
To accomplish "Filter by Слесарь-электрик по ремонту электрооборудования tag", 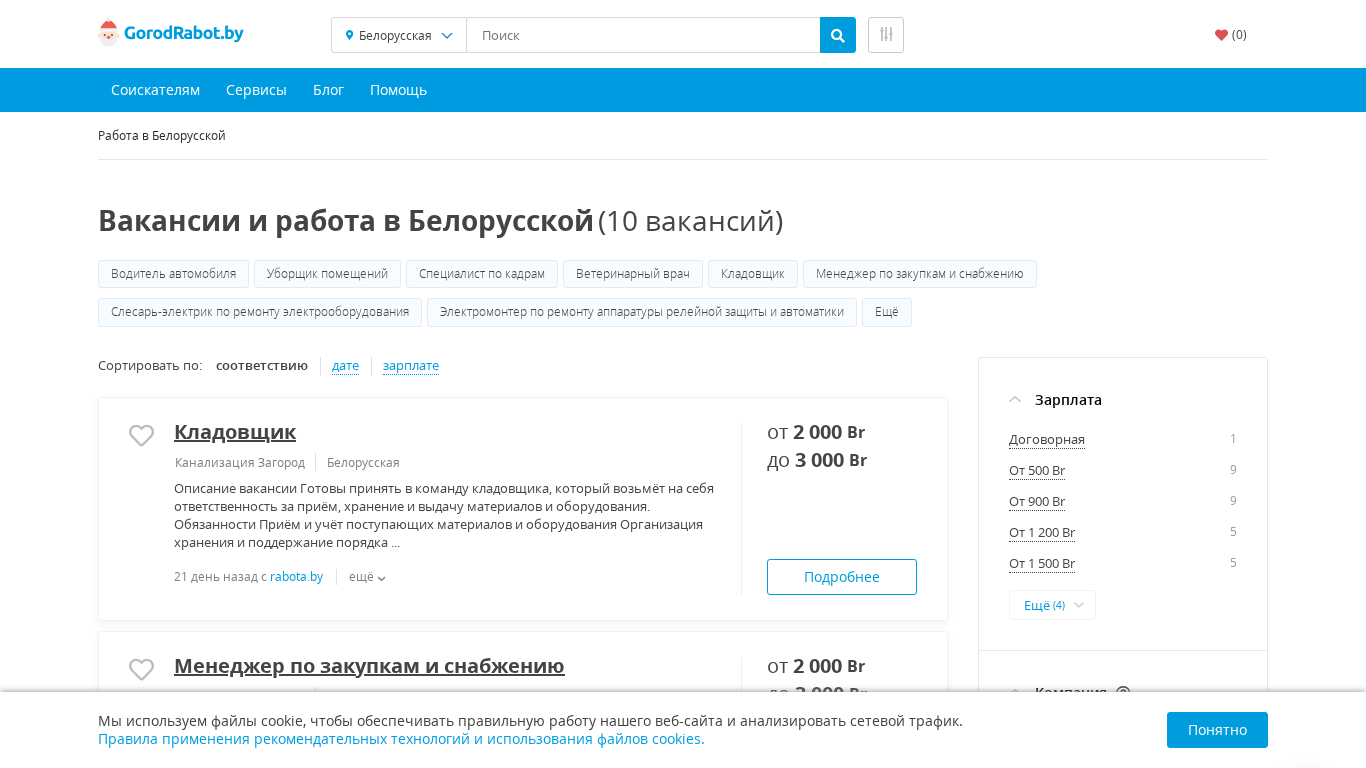I will (x=260, y=312).
